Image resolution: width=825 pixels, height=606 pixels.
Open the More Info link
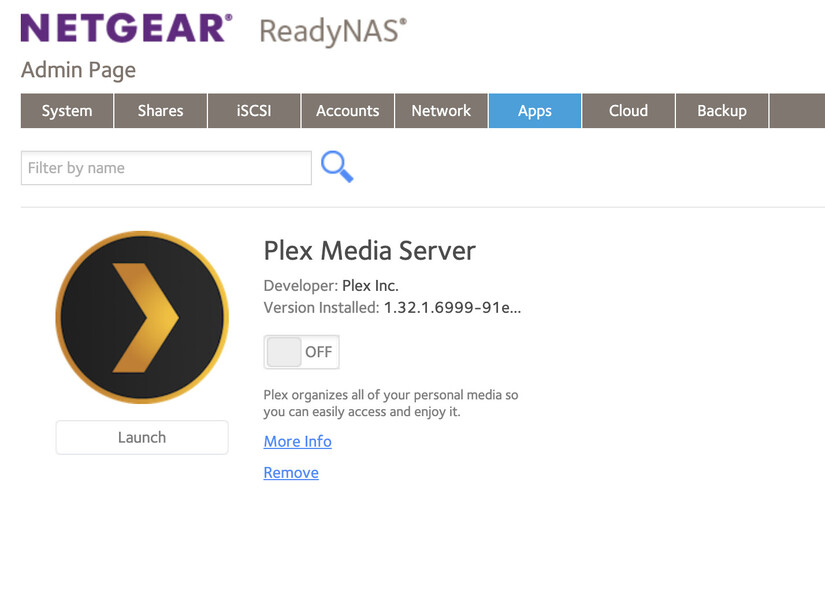[x=298, y=441]
